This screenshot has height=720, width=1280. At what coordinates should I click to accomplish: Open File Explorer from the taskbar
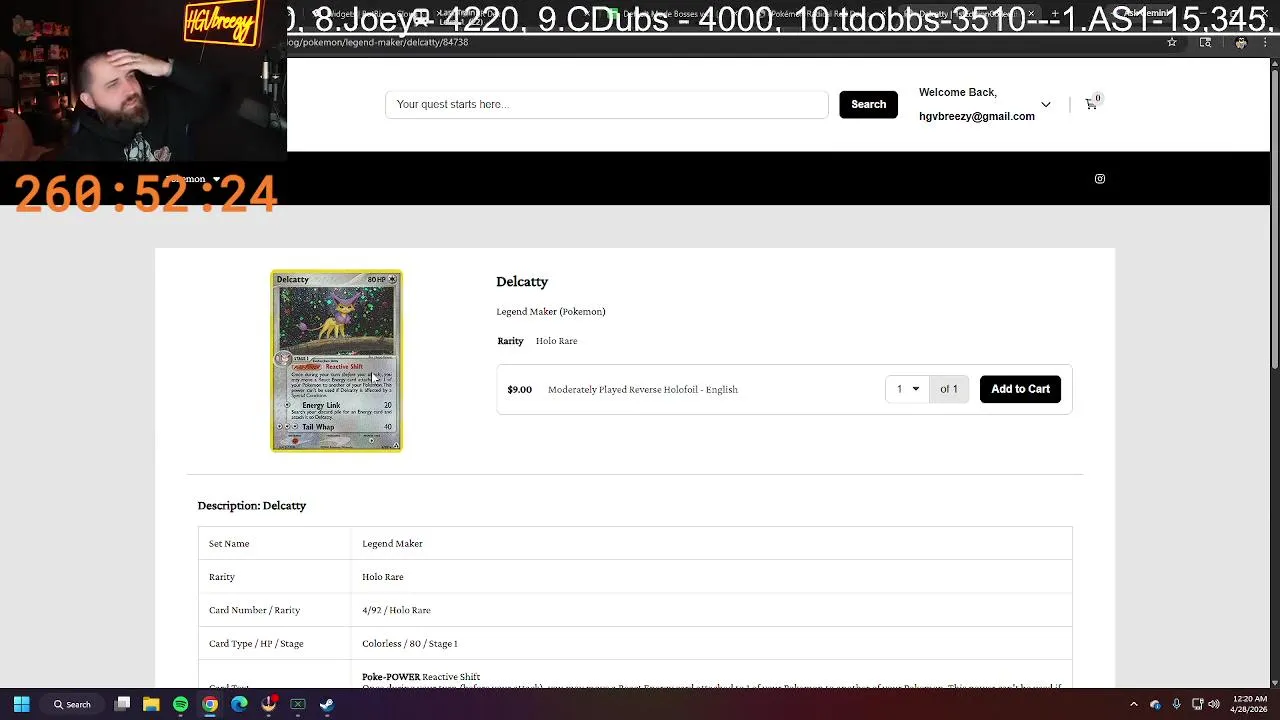click(x=151, y=704)
